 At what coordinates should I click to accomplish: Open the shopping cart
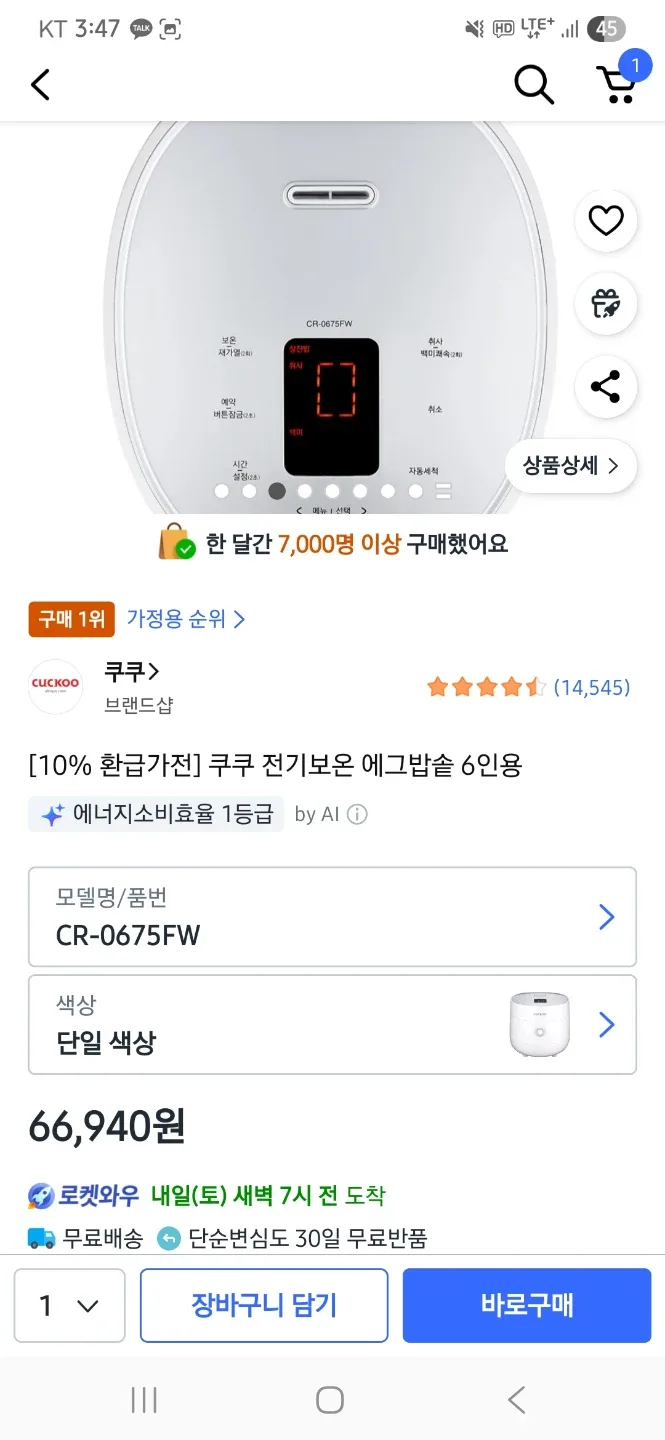[616, 85]
